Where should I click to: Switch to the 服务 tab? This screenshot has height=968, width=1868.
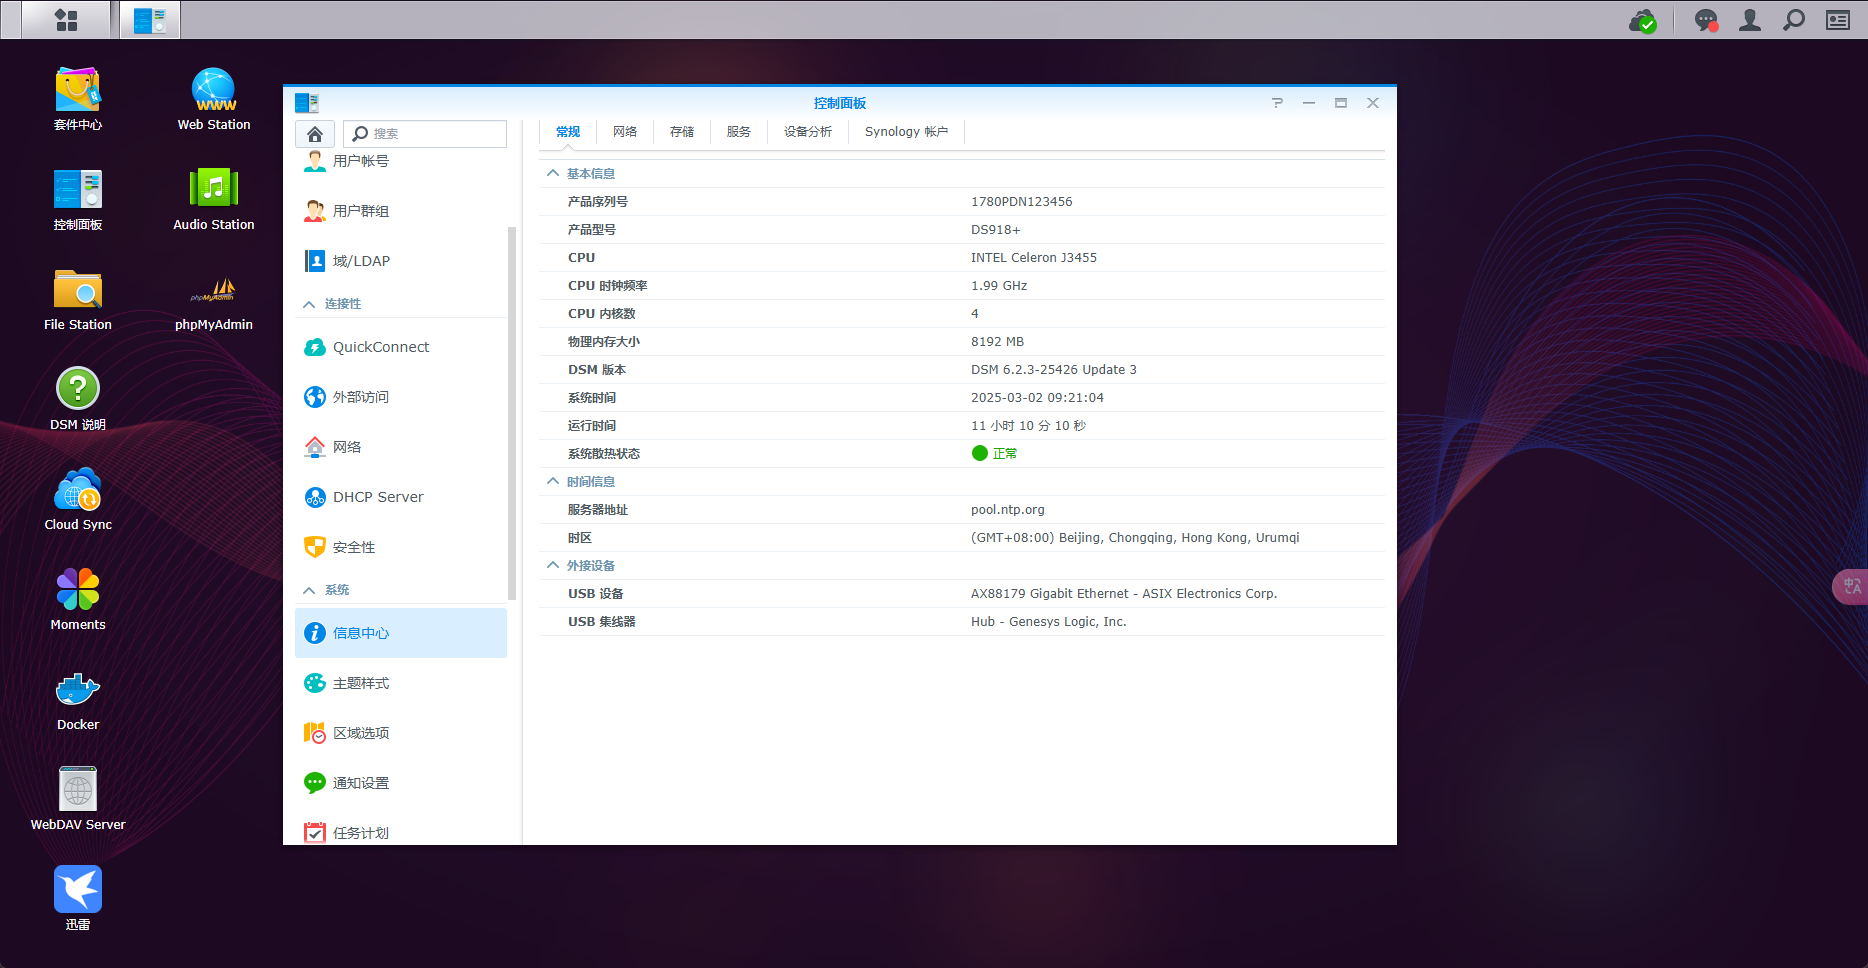pyautogui.click(x=739, y=132)
